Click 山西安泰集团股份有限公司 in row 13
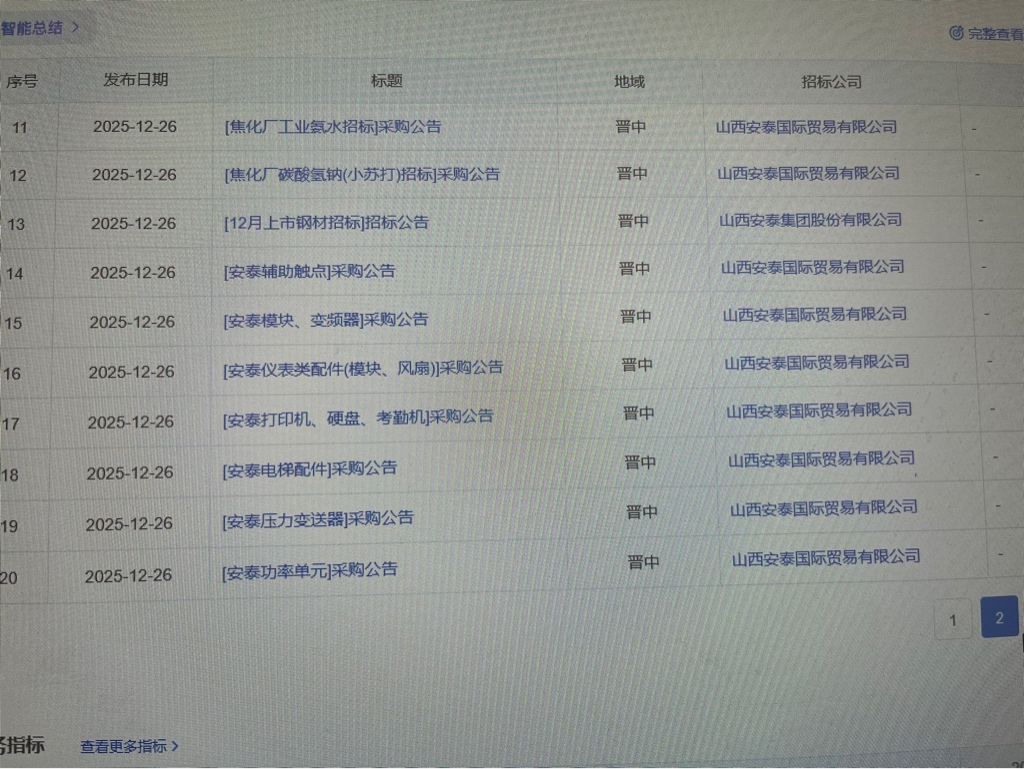This screenshot has width=1024, height=769. [x=810, y=220]
